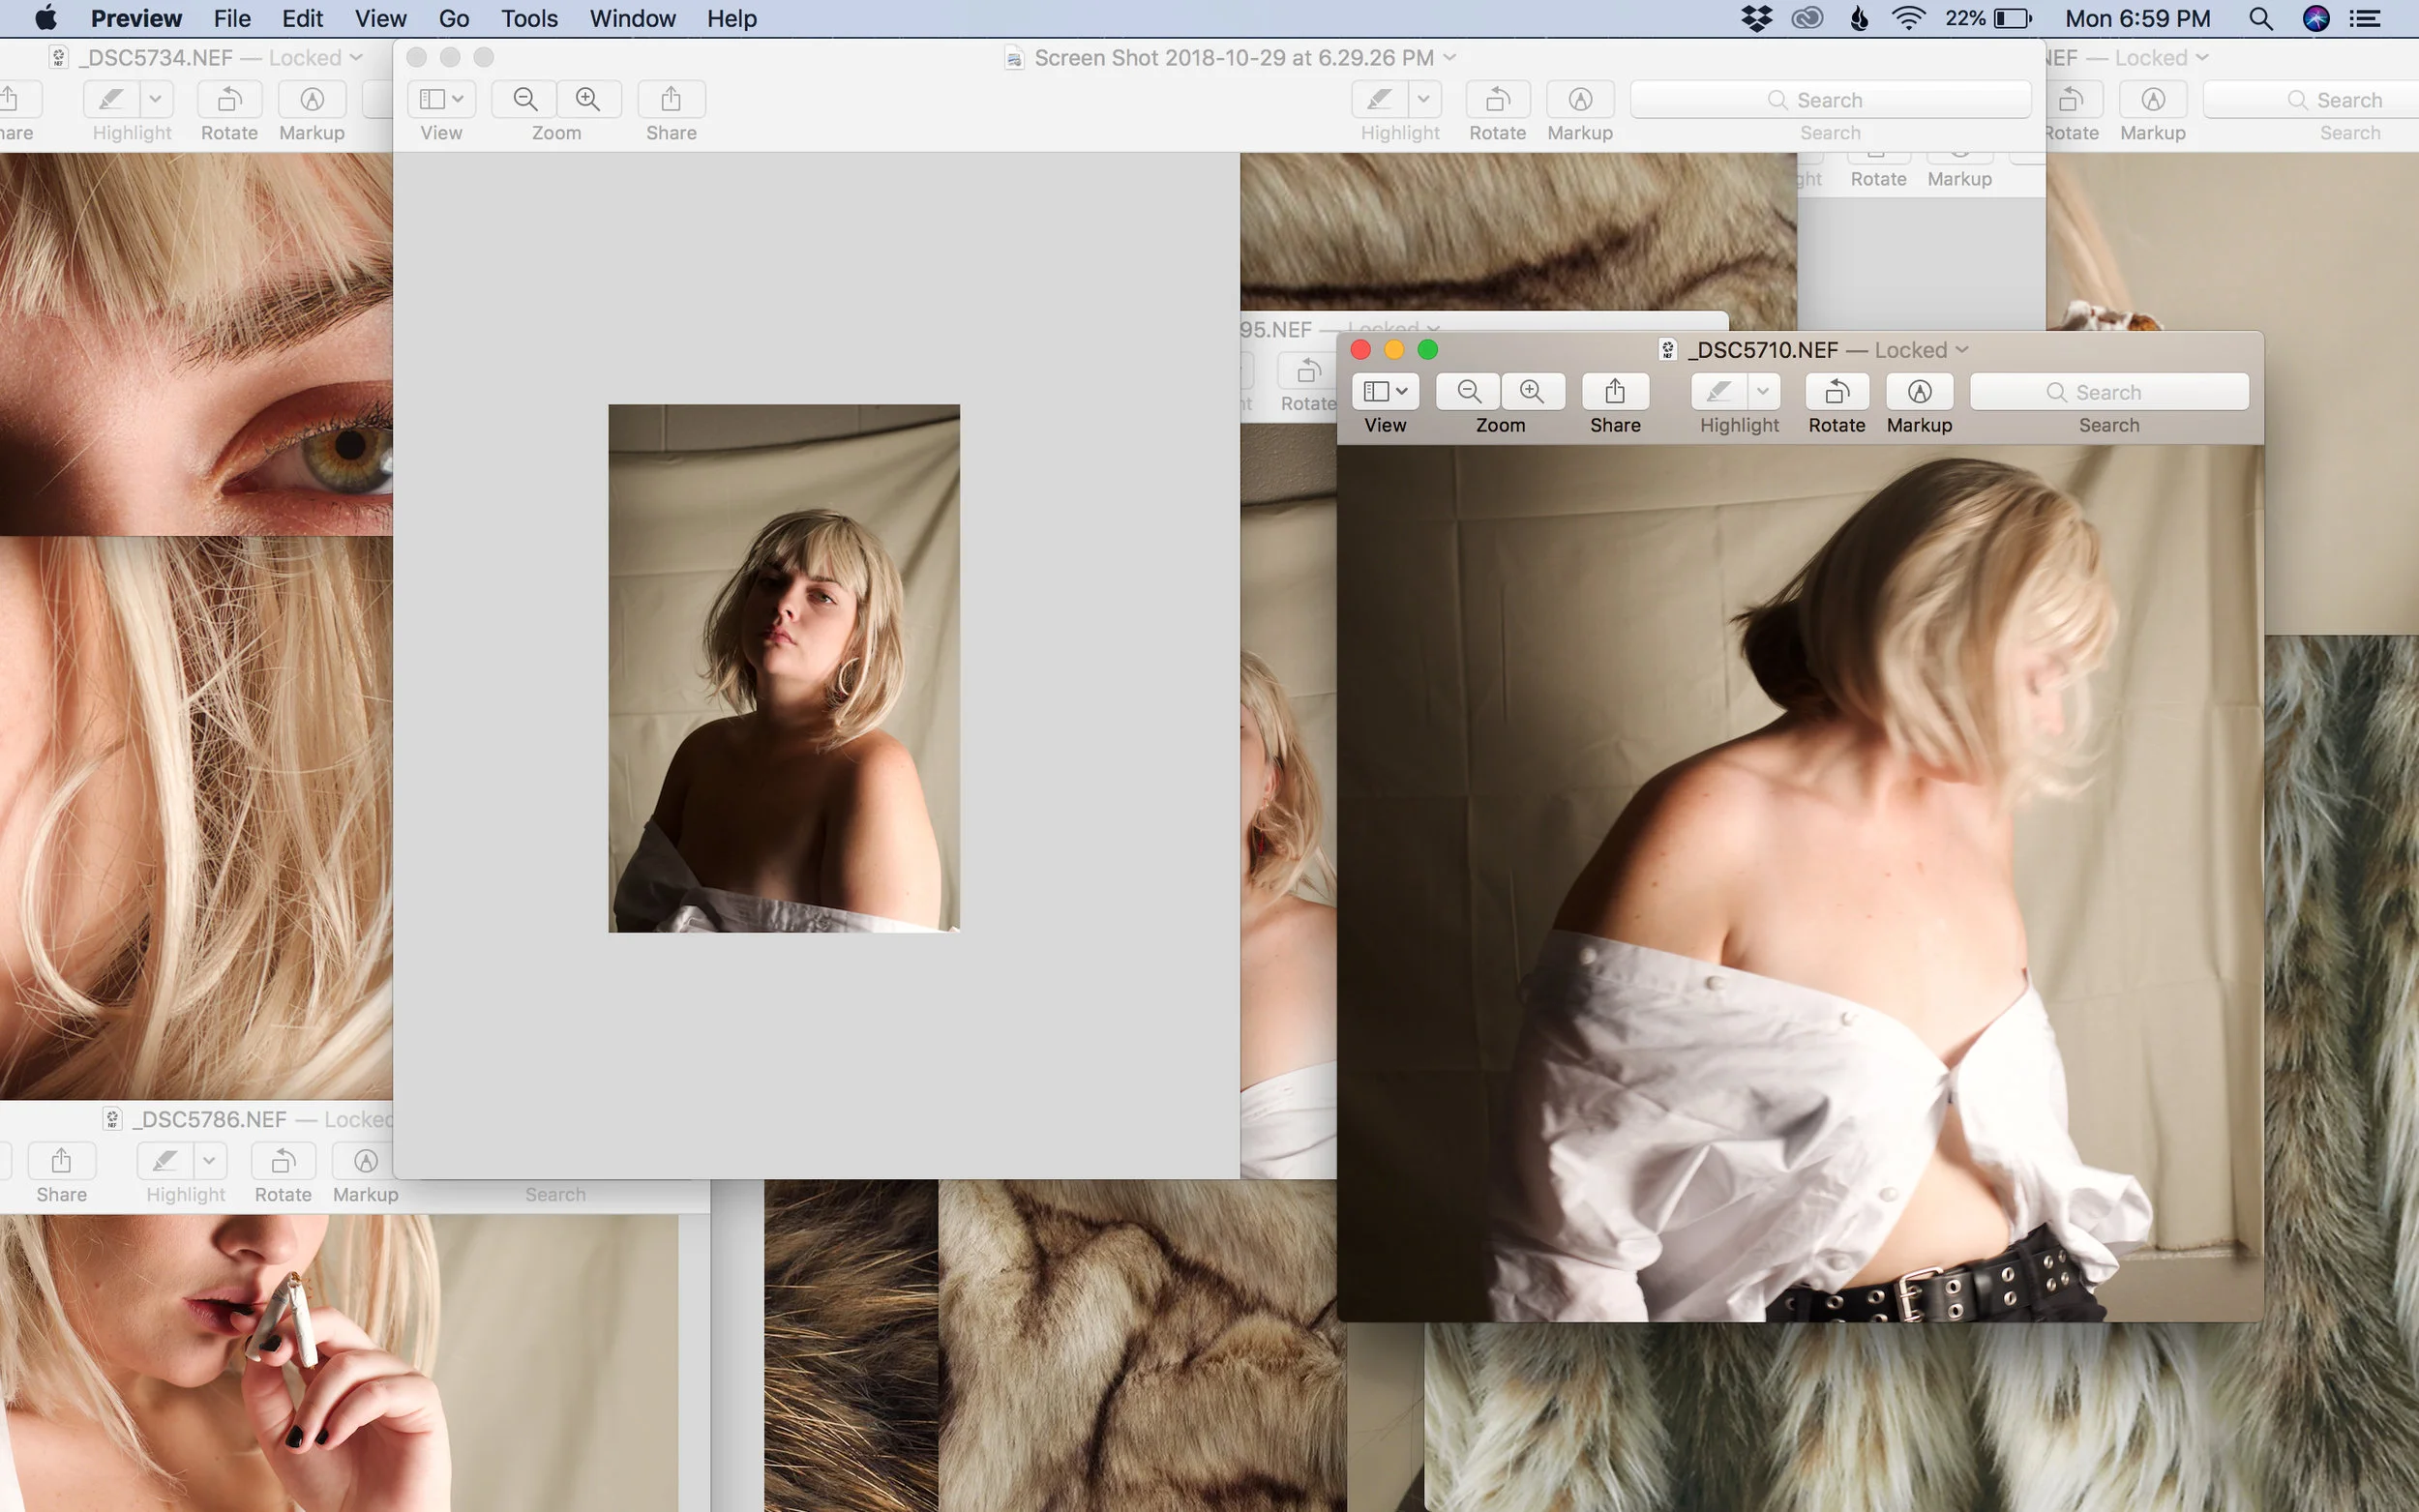Click the Zoom In magnifier in the Screen Shot window

click(588, 99)
